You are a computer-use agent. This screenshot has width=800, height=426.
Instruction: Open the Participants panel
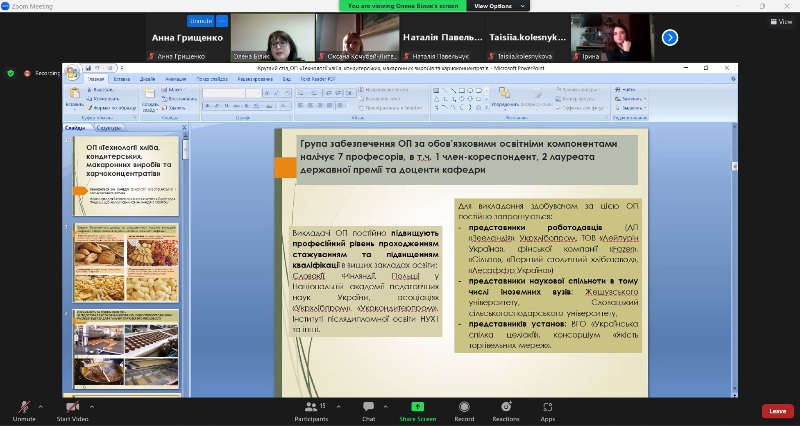tap(311, 406)
